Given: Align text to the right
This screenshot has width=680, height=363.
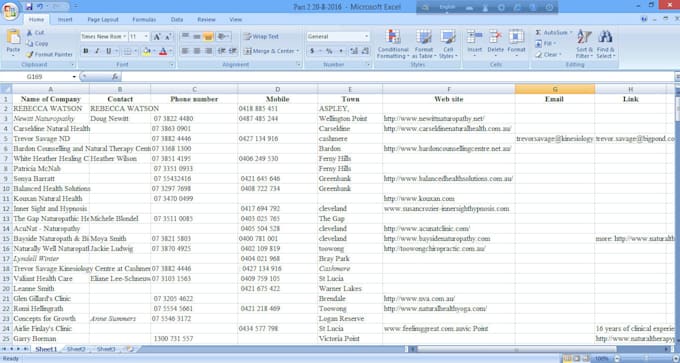Looking at the screenshot, I should point(208,51).
